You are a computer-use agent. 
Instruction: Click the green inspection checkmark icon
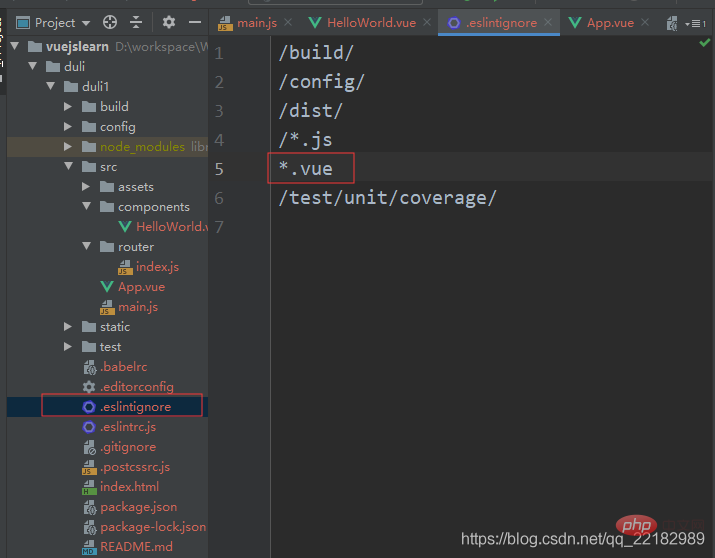705,43
